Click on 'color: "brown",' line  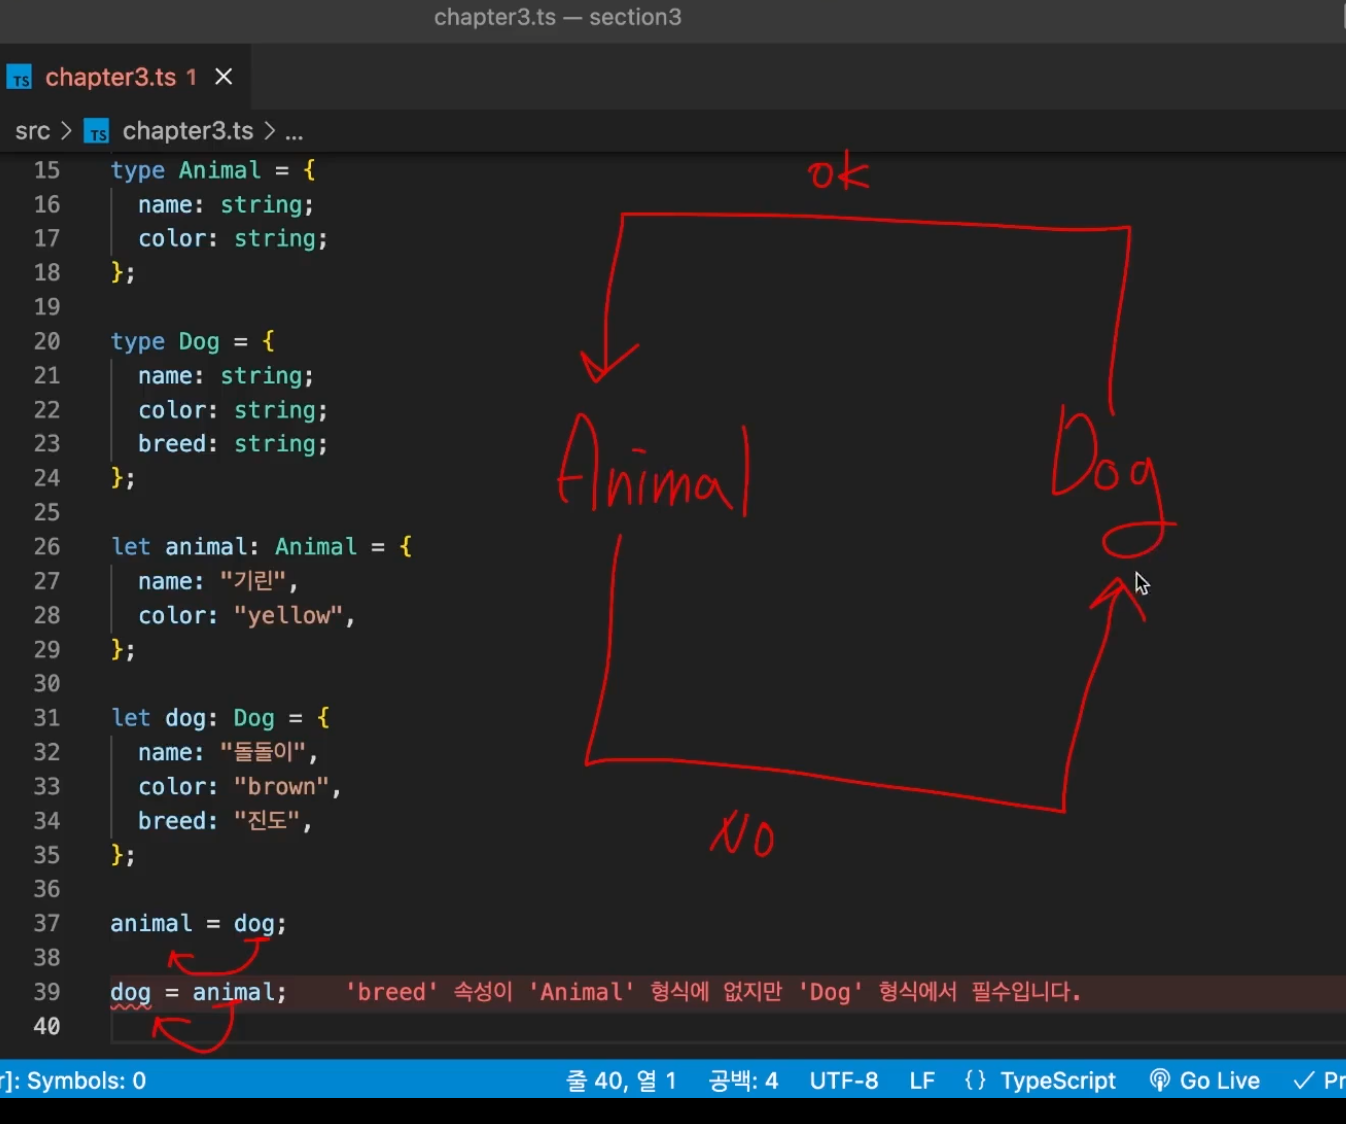(240, 787)
